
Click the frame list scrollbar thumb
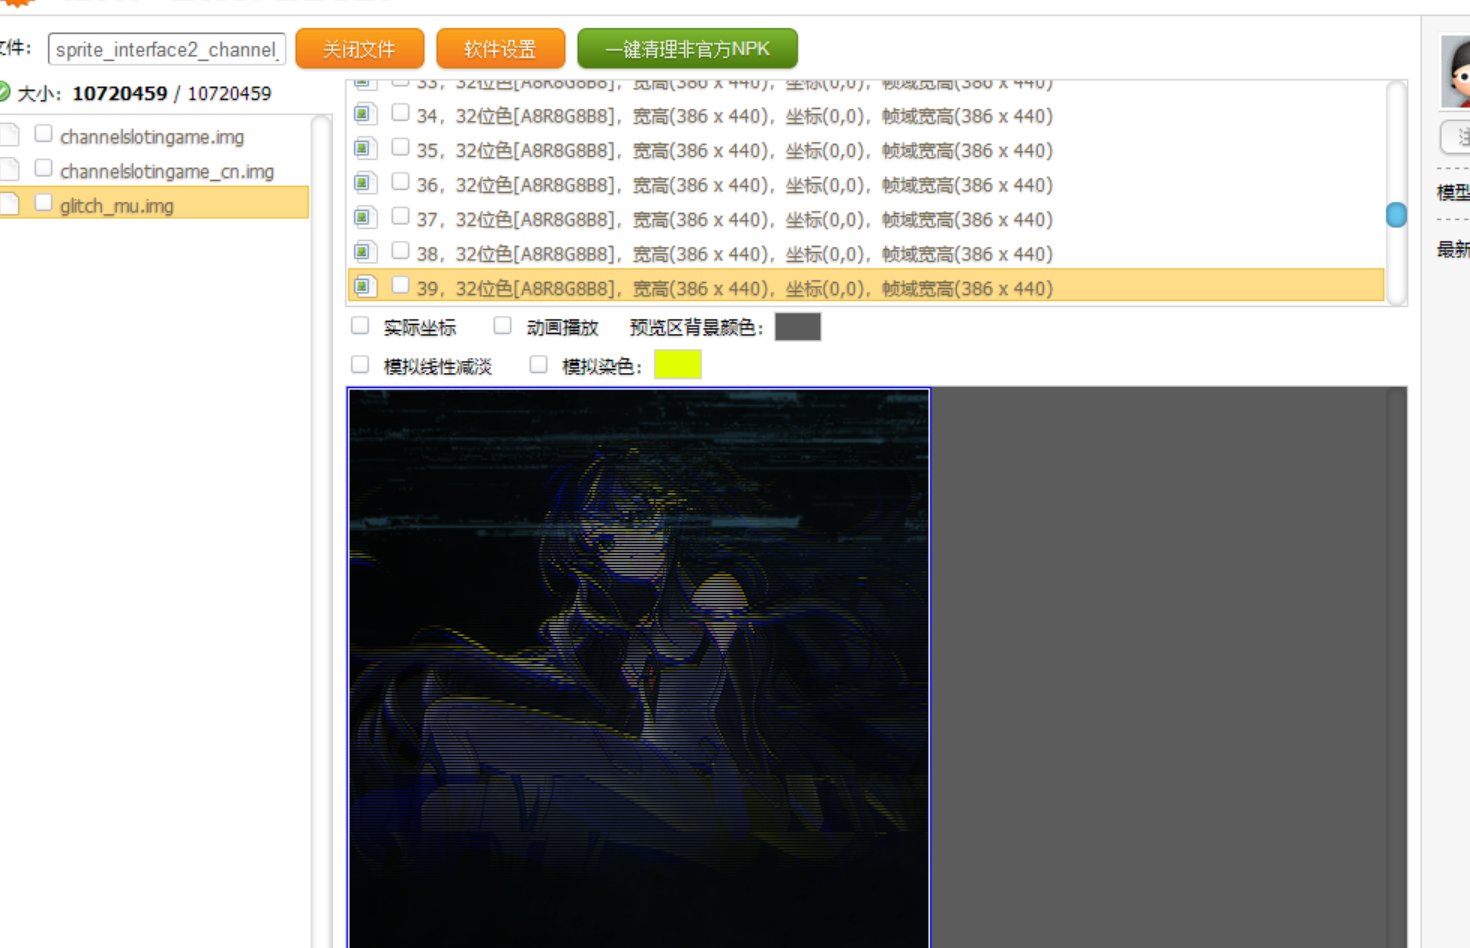coord(1396,215)
